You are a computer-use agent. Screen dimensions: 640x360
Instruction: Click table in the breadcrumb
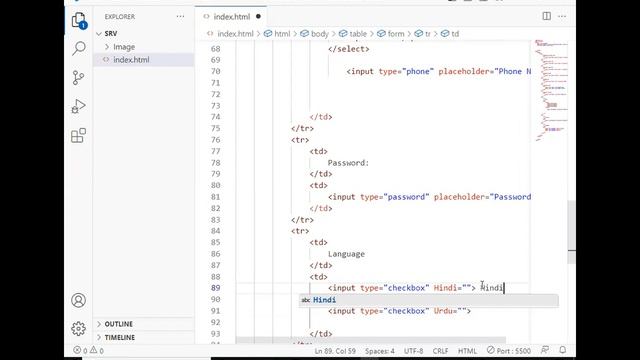[358, 34]
